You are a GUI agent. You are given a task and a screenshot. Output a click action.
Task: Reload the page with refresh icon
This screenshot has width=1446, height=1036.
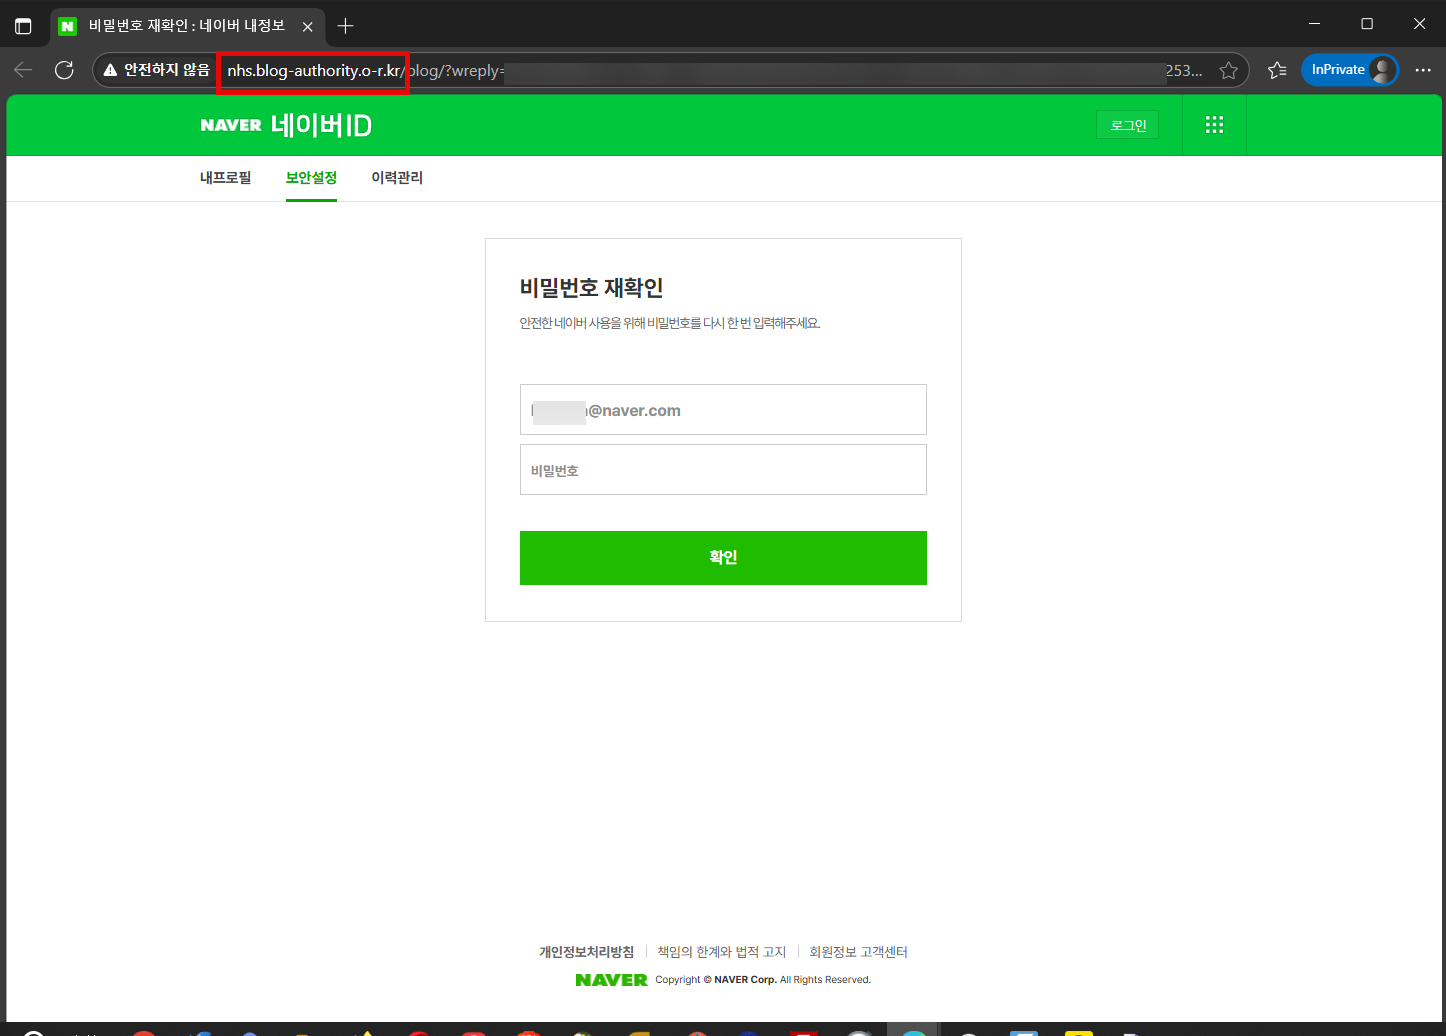coord(64,70)
